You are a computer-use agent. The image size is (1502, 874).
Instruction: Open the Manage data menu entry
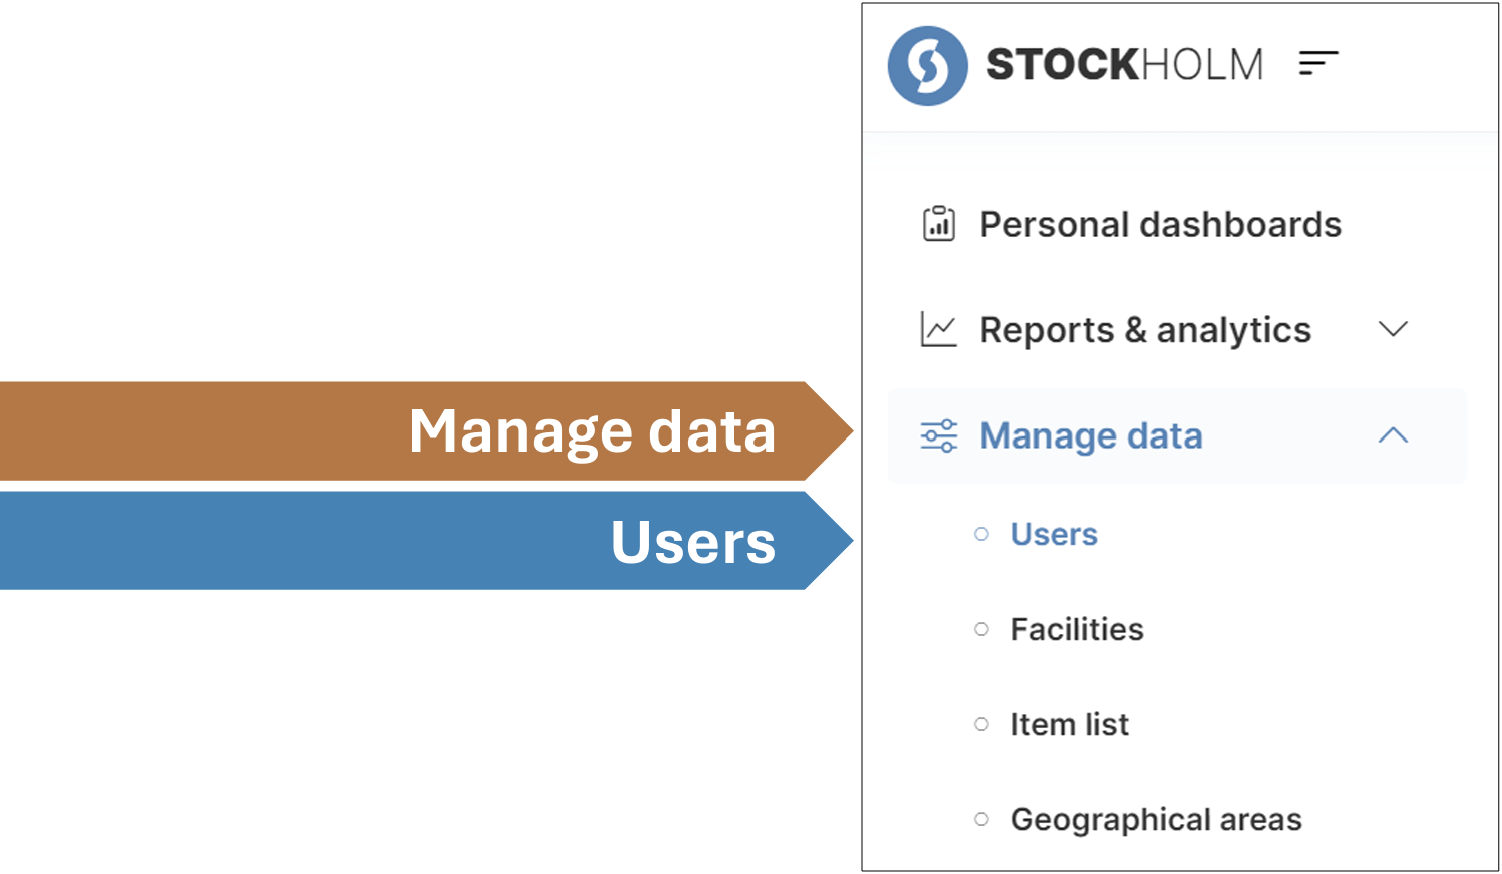1090,435
